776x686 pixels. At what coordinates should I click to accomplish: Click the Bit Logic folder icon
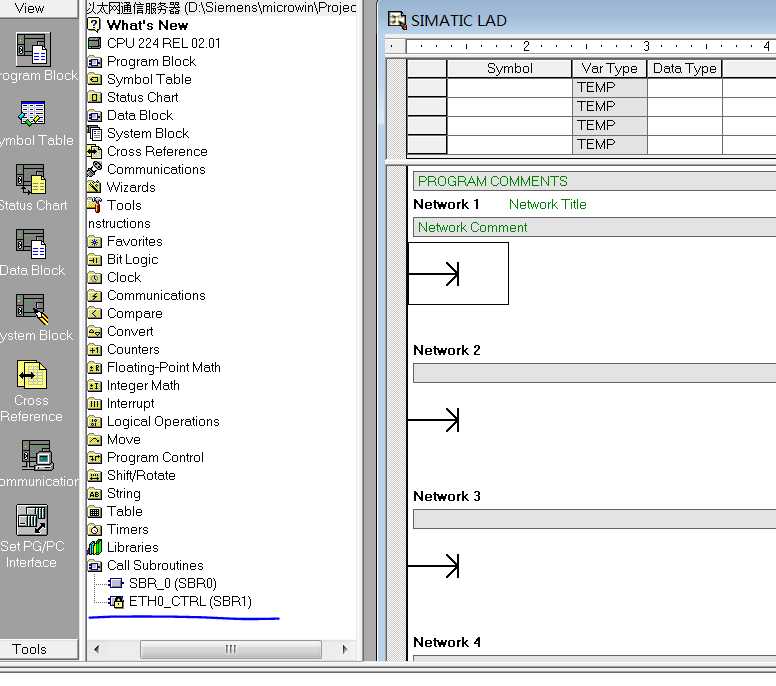click(x=94, y=259)
